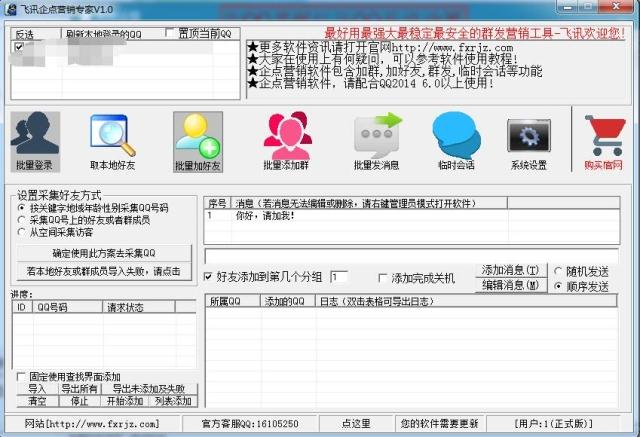640x437 pixels.
Task: Click the 编辑消息(M) button
Action: point(510,285)
